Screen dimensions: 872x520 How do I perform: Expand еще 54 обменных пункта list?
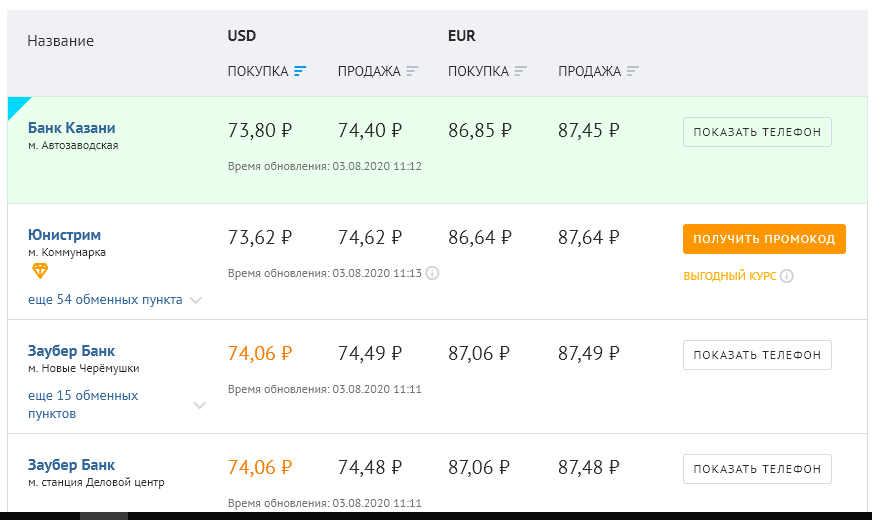pos(105,300)
